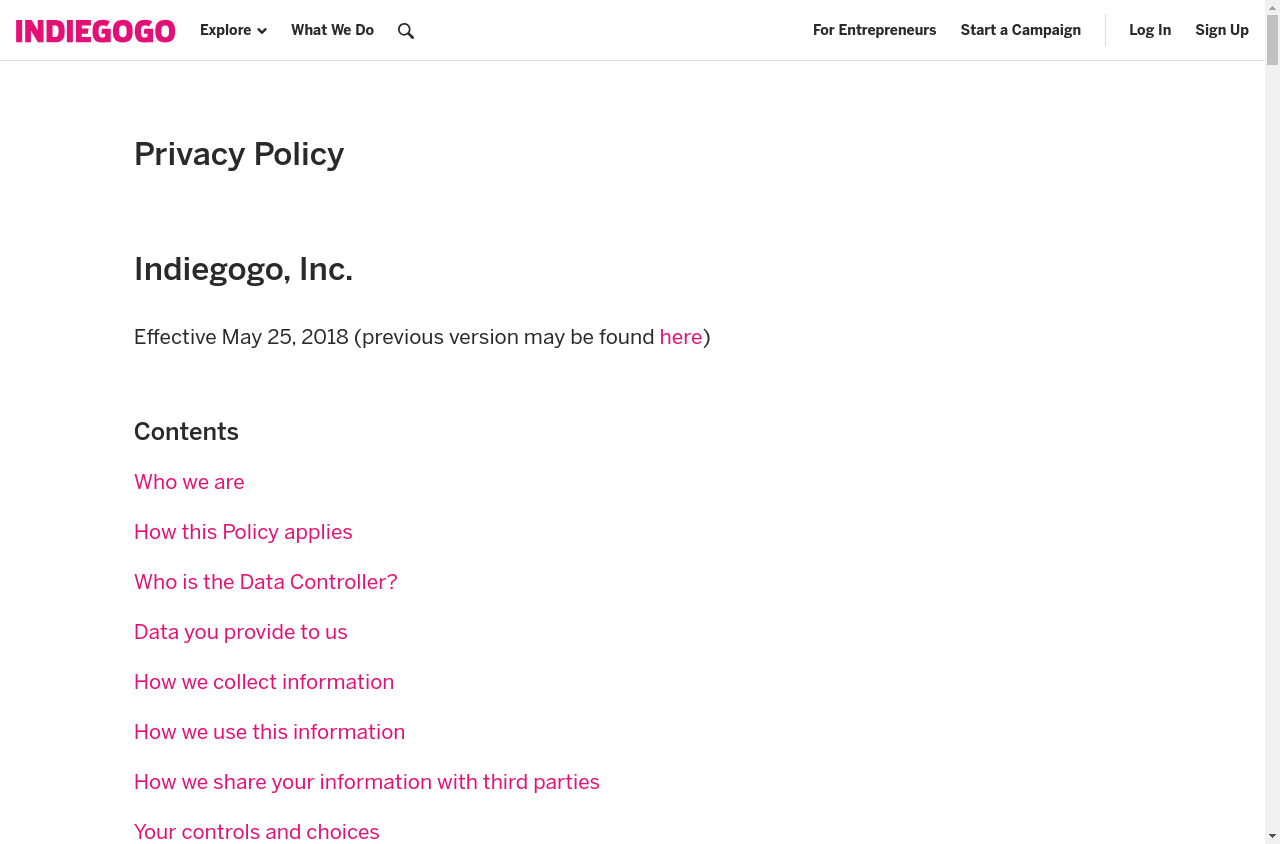Go to For Entrepreneurs page
The image size is (1280, 844).
point(874,30)
